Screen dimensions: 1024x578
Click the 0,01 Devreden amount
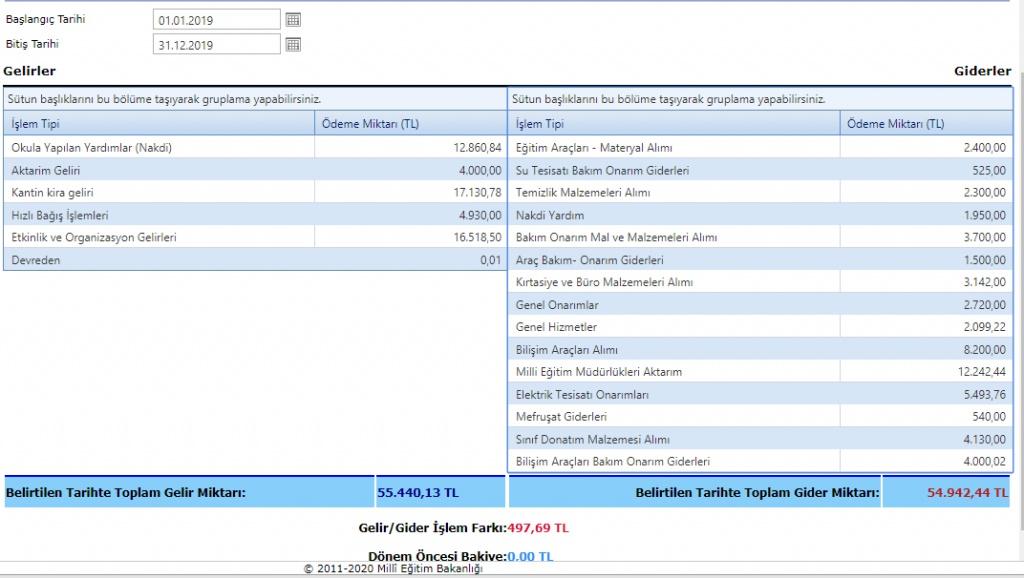point(490,260)
